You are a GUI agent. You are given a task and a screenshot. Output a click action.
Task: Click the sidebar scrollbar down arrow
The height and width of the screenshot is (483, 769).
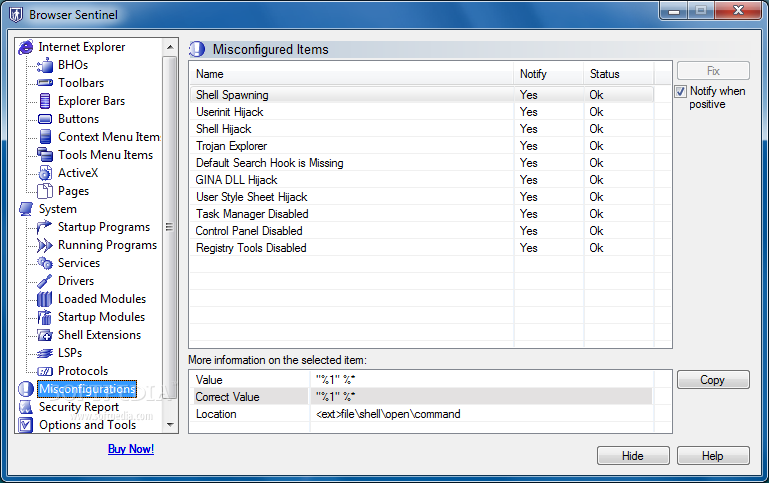click(x=170, y=425)
